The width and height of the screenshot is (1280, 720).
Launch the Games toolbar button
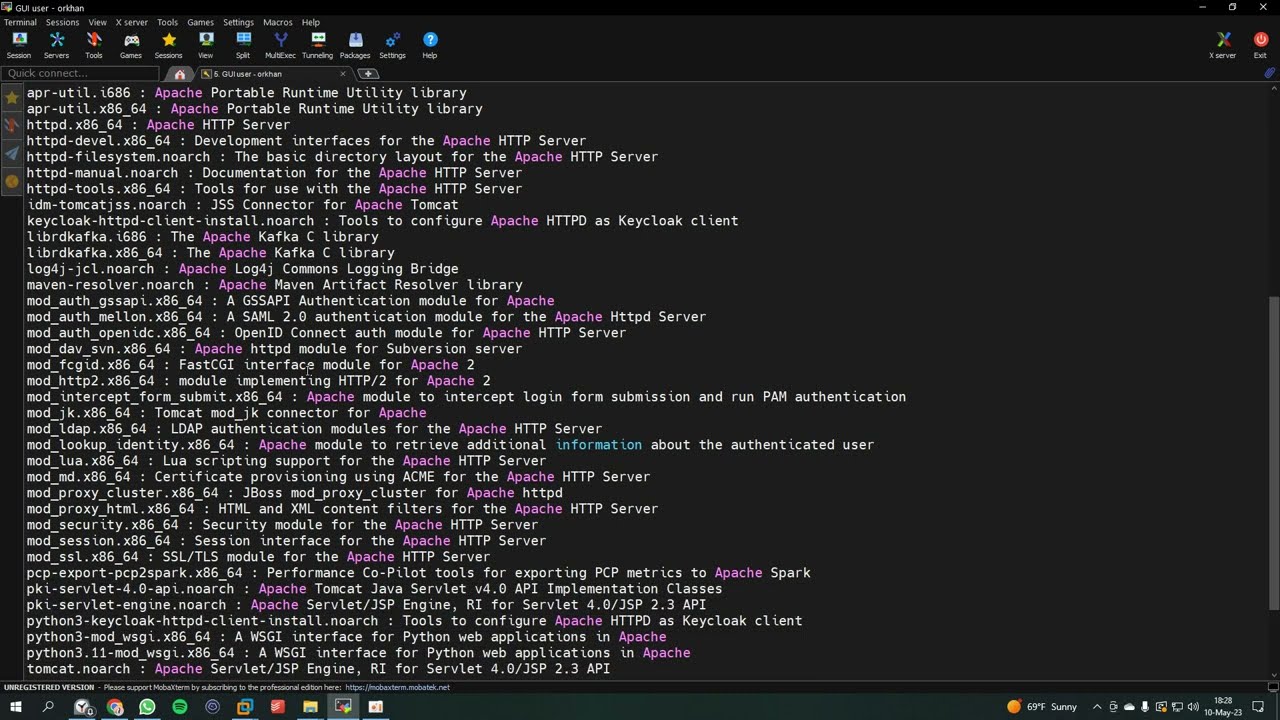pyautogui.click(x=131, y=45)
